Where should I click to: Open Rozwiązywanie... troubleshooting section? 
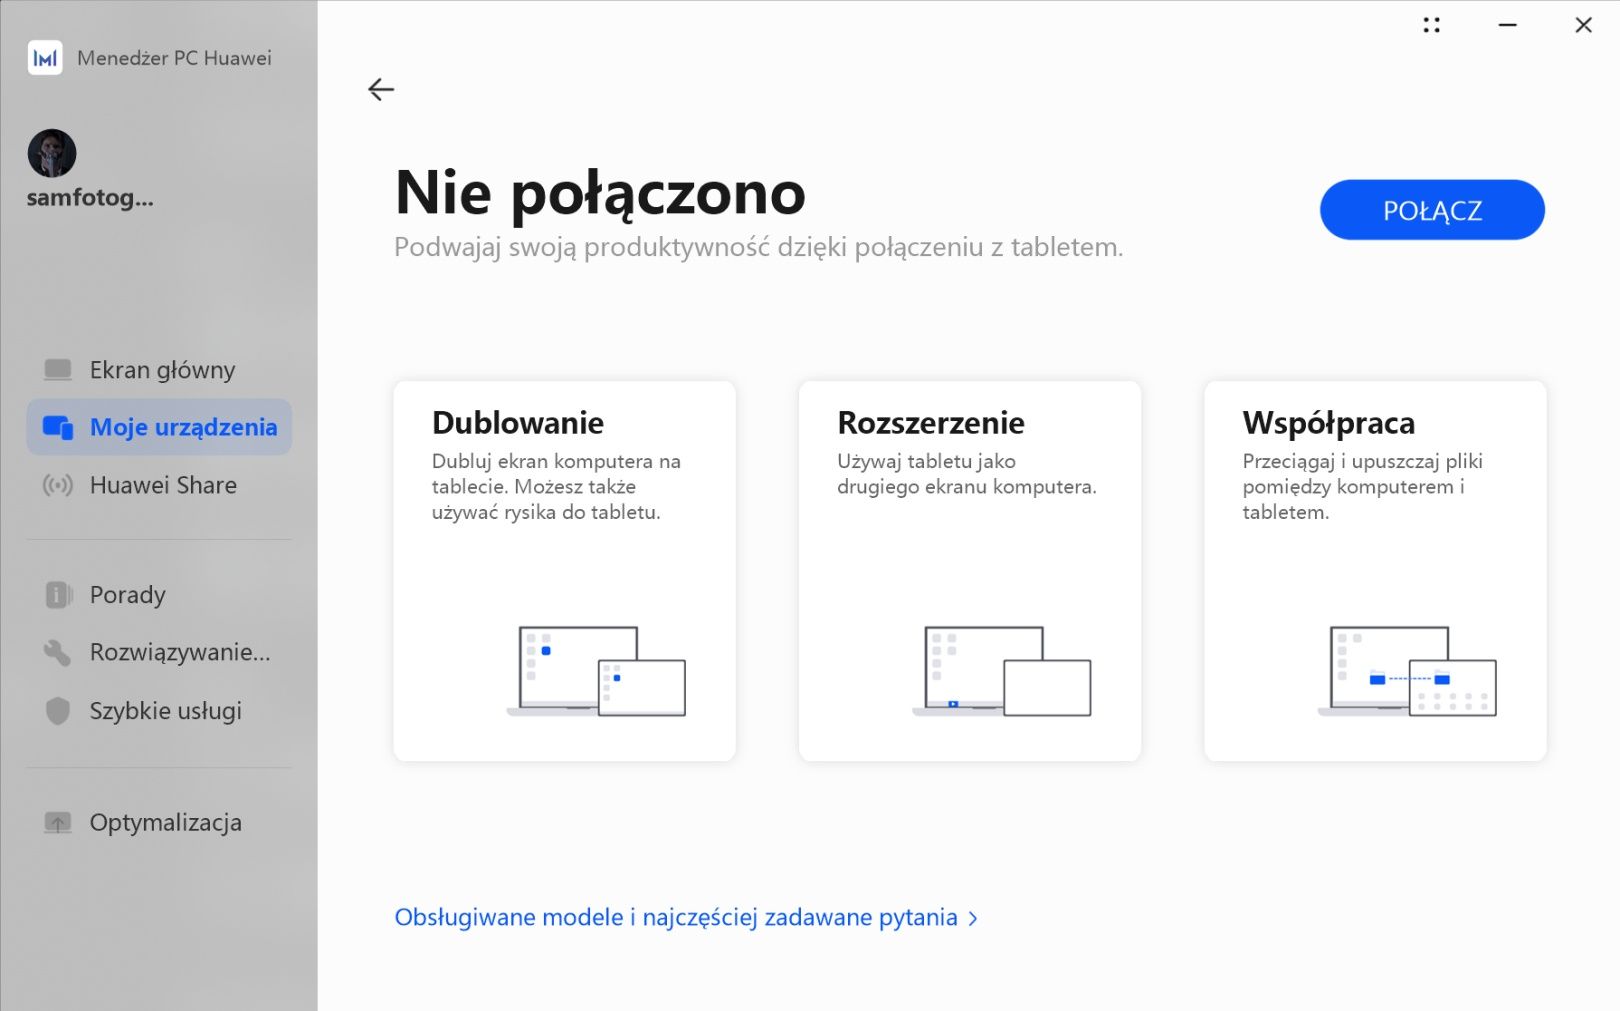(x=159, y=653)
